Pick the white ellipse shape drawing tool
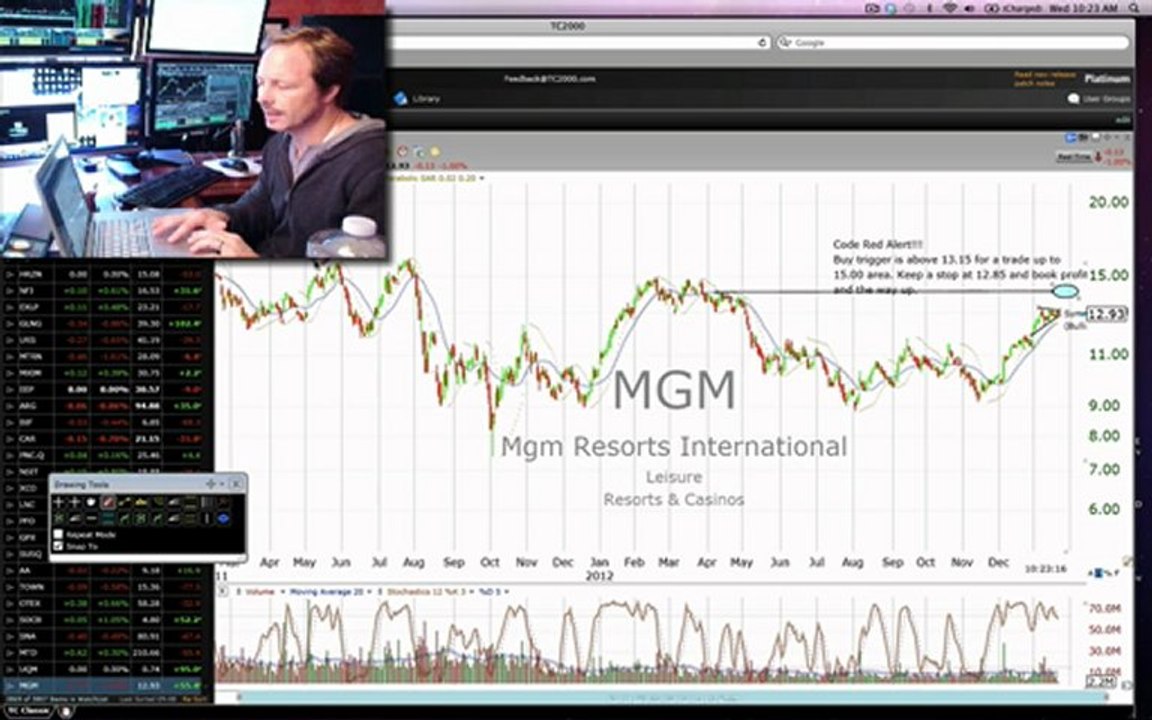The width and height of the screenshot is (1152, 720). coord(90,503)
